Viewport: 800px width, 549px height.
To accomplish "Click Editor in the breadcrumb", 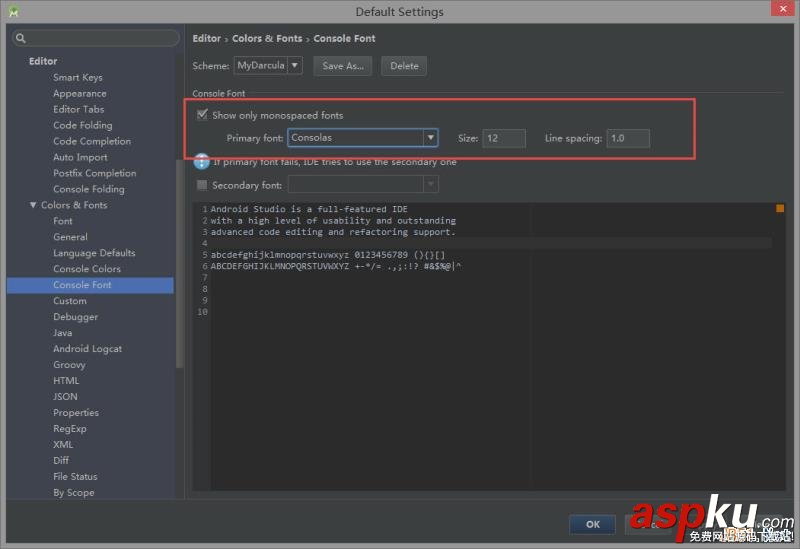I will (x=207, y=38).
